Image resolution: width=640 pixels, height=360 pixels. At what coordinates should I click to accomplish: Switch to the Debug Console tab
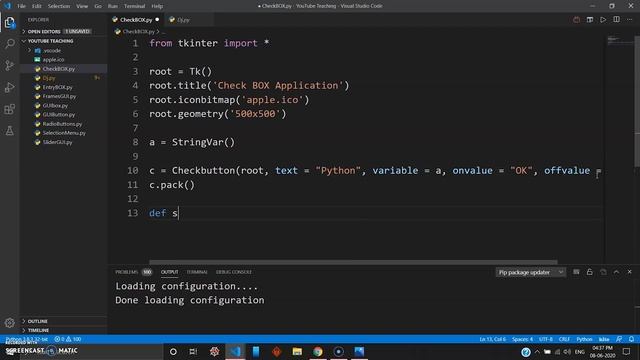pyautogui.click(x=233, y=272)
